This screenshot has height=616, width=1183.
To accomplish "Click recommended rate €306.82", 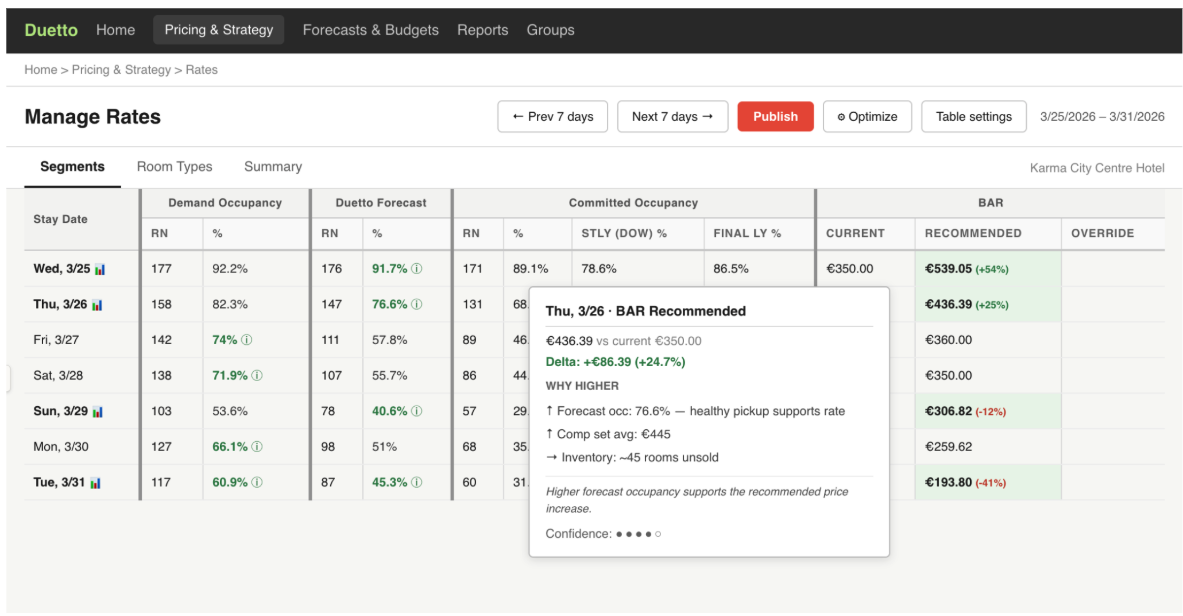I will point(948,411).
